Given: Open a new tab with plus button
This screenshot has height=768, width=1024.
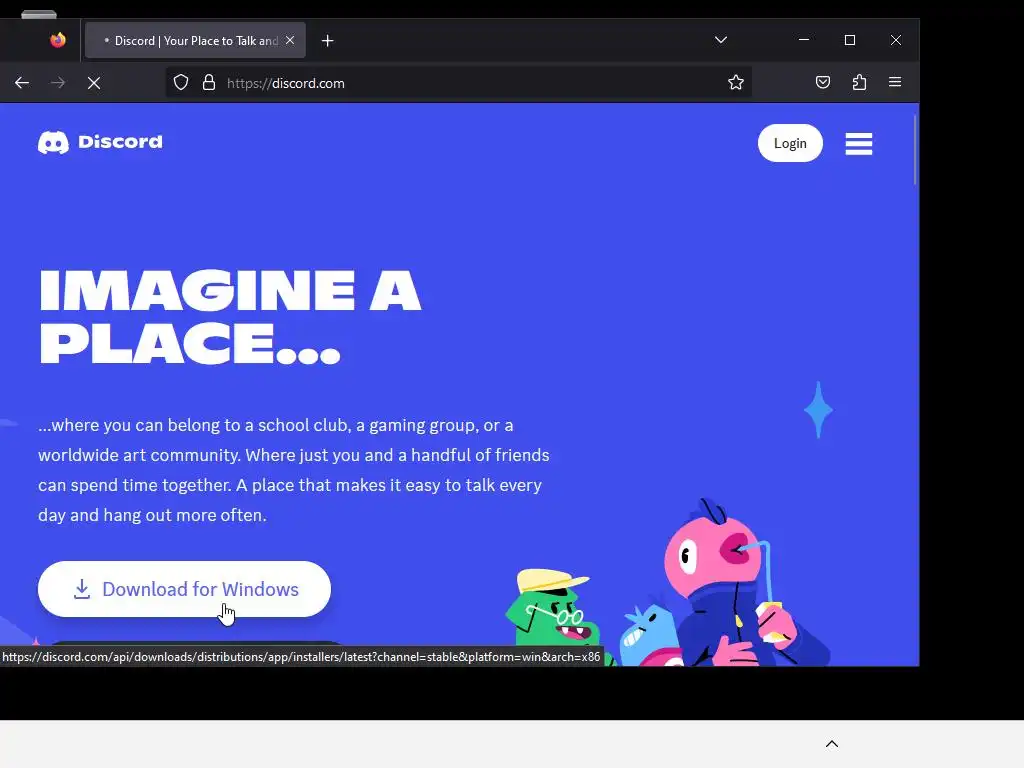Looking at the screenshot, I should (x=328, y=41).
